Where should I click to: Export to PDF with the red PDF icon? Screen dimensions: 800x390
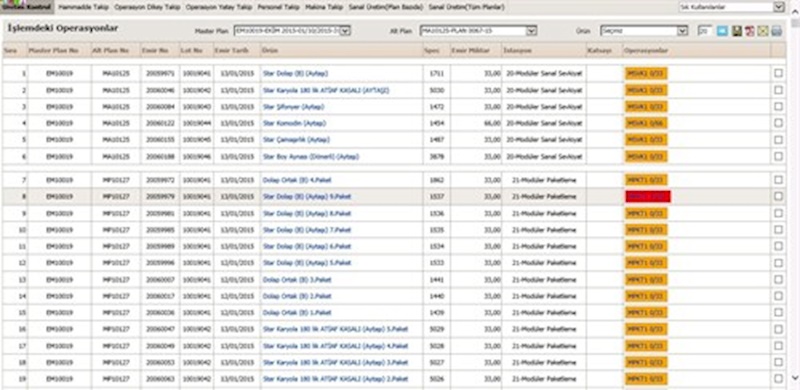(749, 31)
